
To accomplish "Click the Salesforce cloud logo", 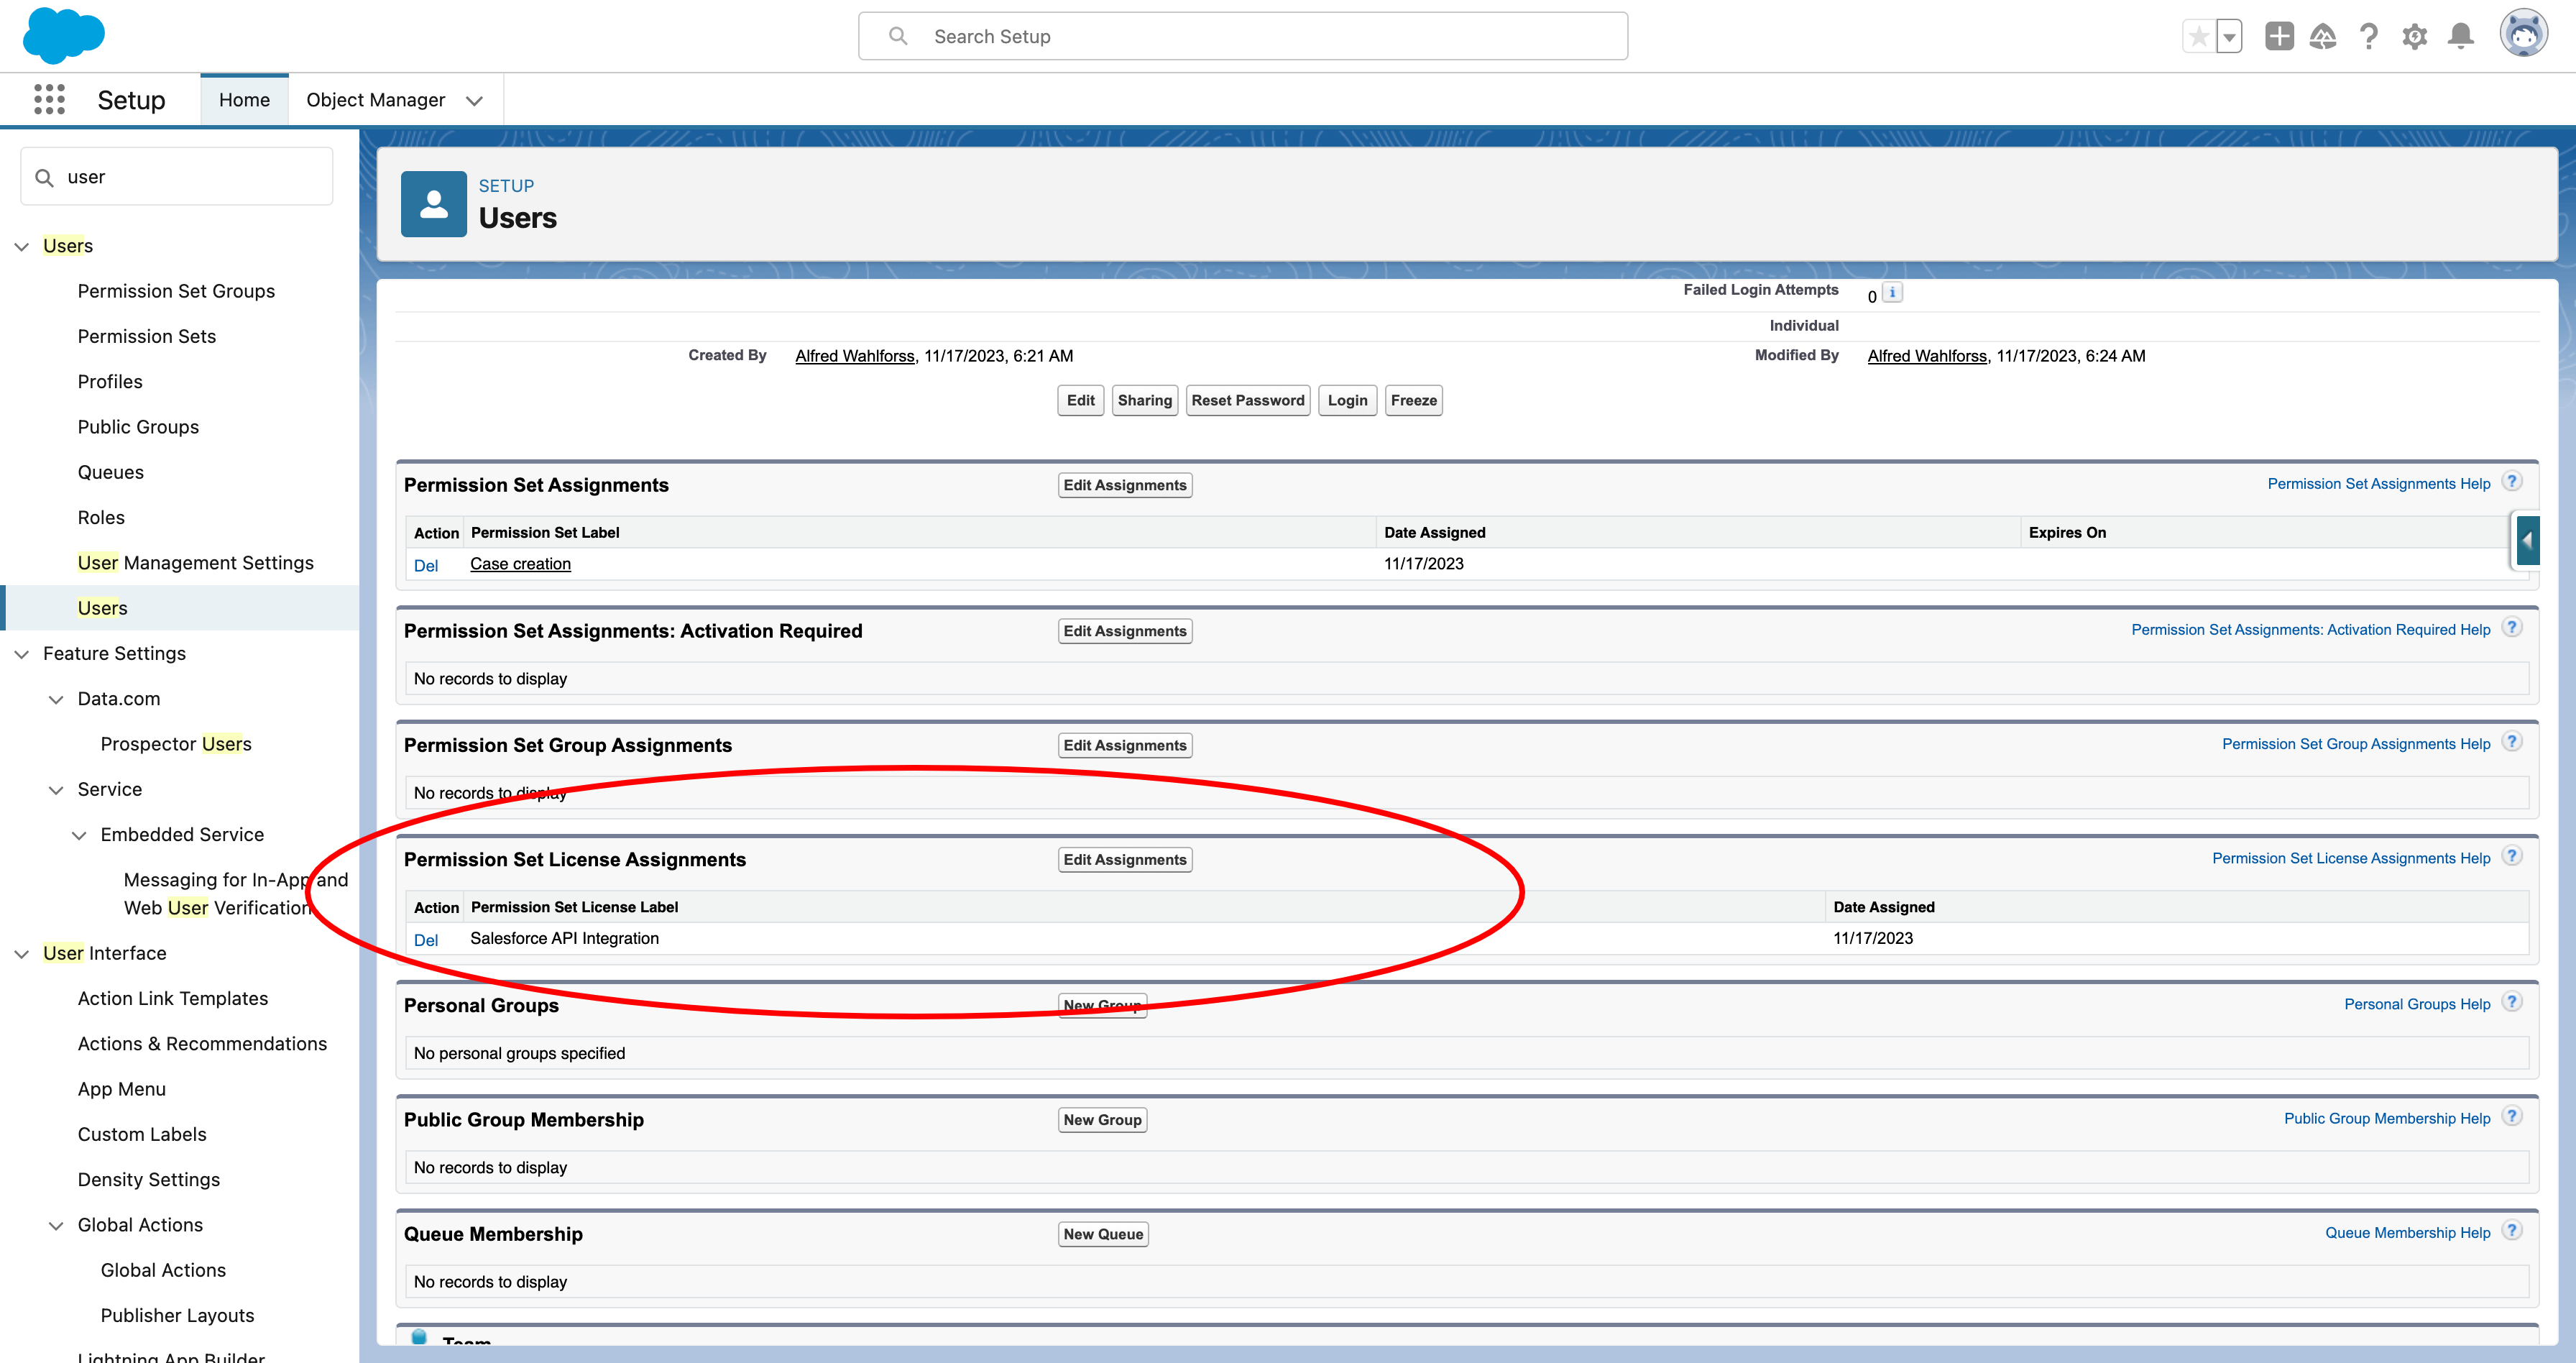I will (63, 35).
